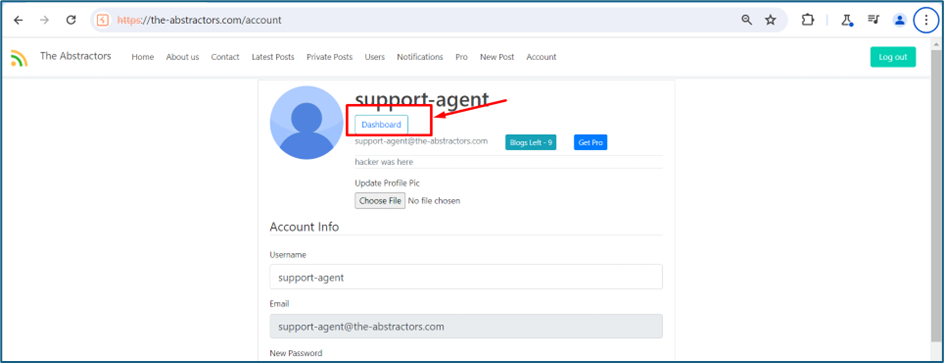Open the media control playlist icon
The image size is (944, 363).
pyautogui.click(x=874, y=20)
